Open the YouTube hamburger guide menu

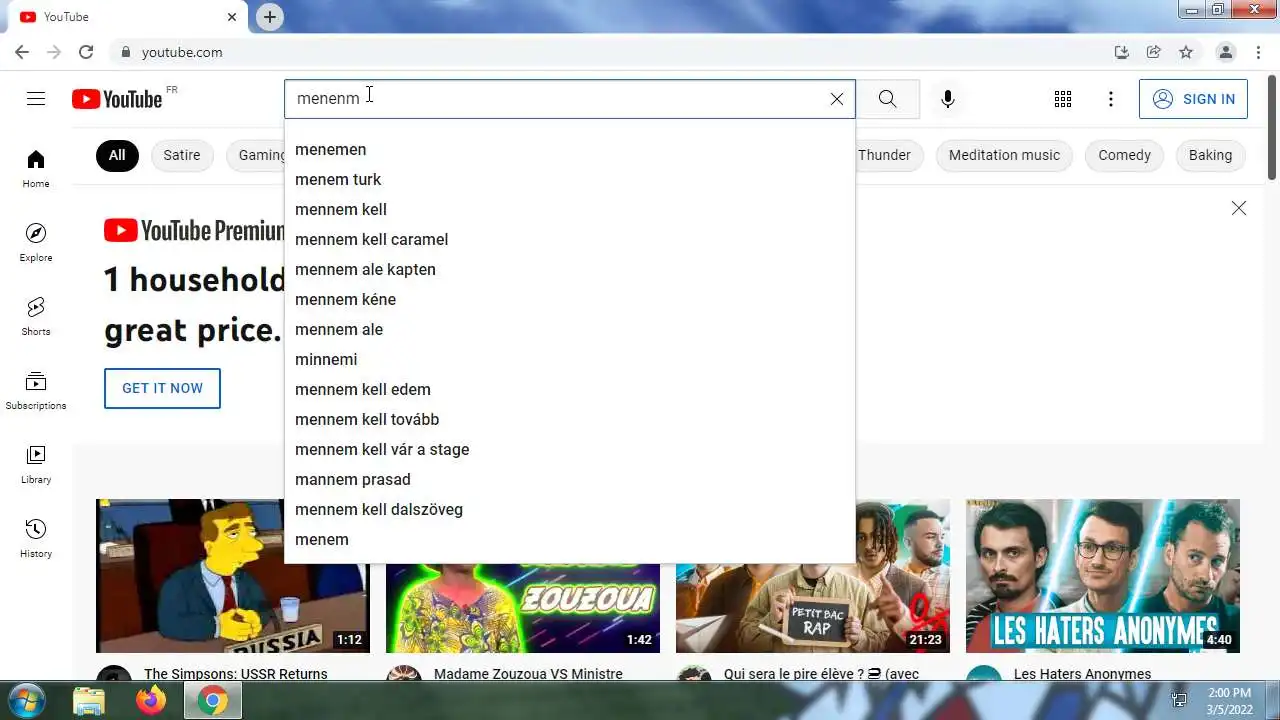click(x=36, y=99)
